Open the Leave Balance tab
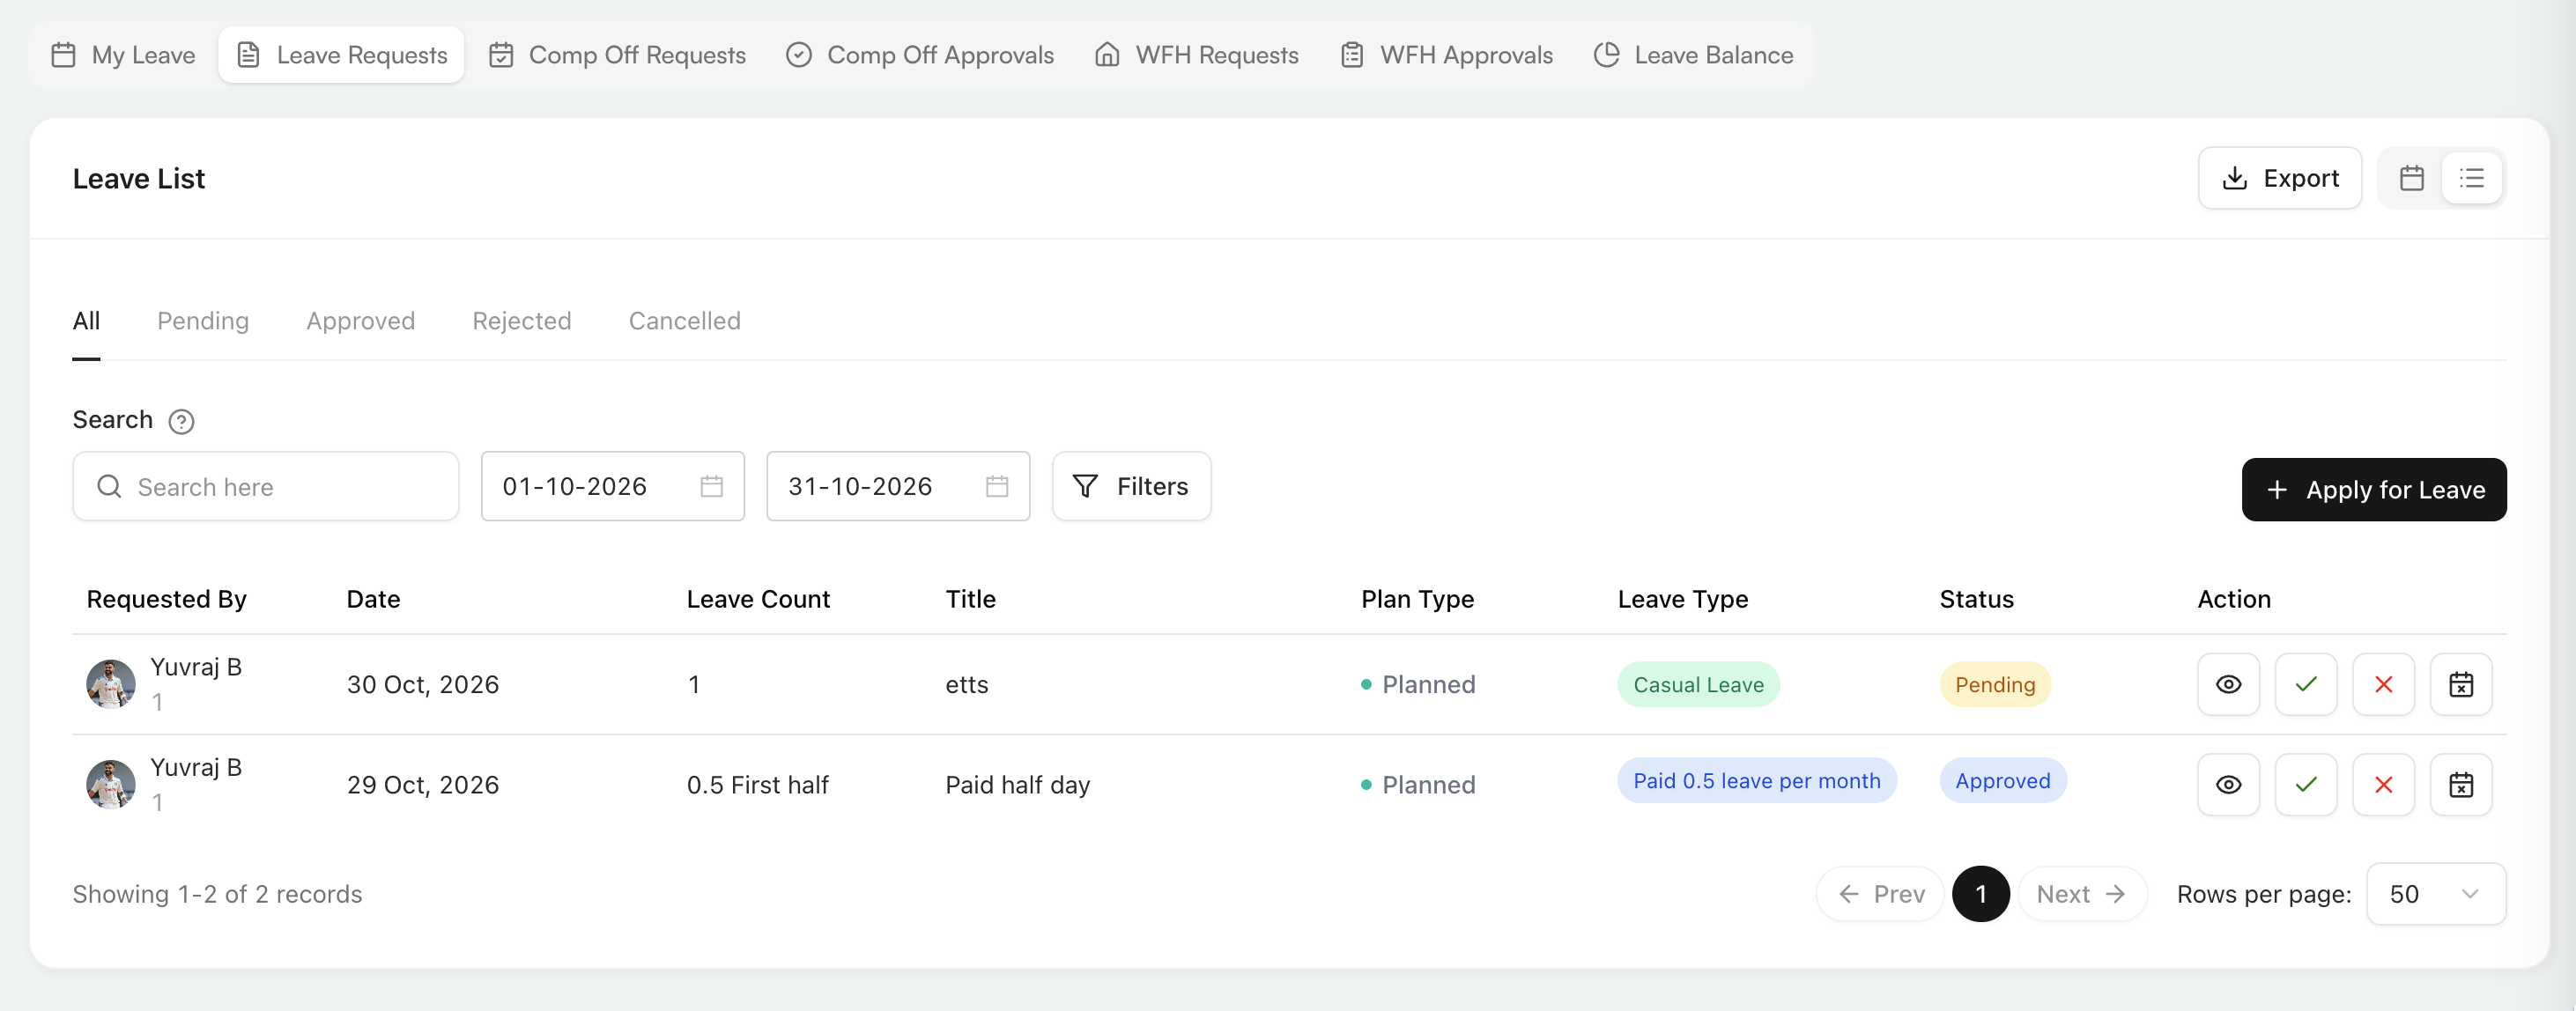 [1694, 55]
